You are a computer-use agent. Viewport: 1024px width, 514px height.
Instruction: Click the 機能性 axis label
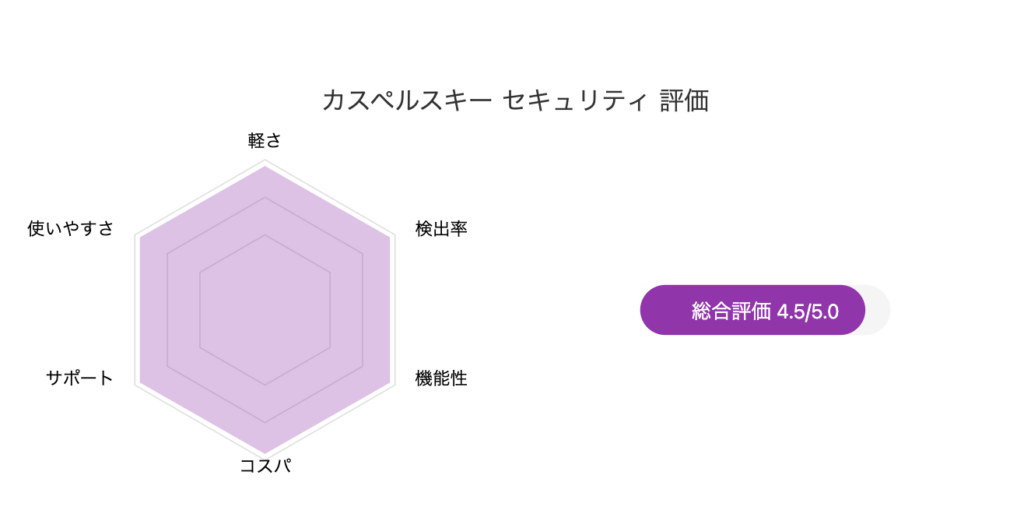click(441, 378)
